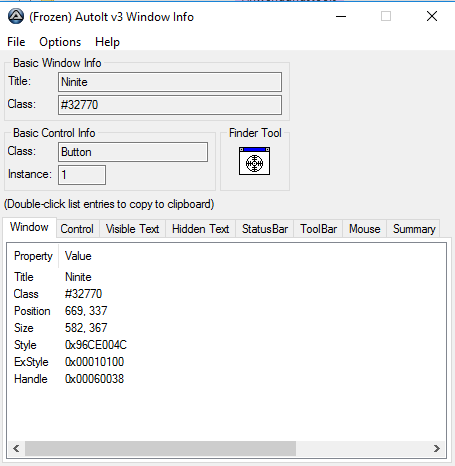Open the Help menu
The width and height of the screenshot is (455, 466).
[x=107, y=42]
